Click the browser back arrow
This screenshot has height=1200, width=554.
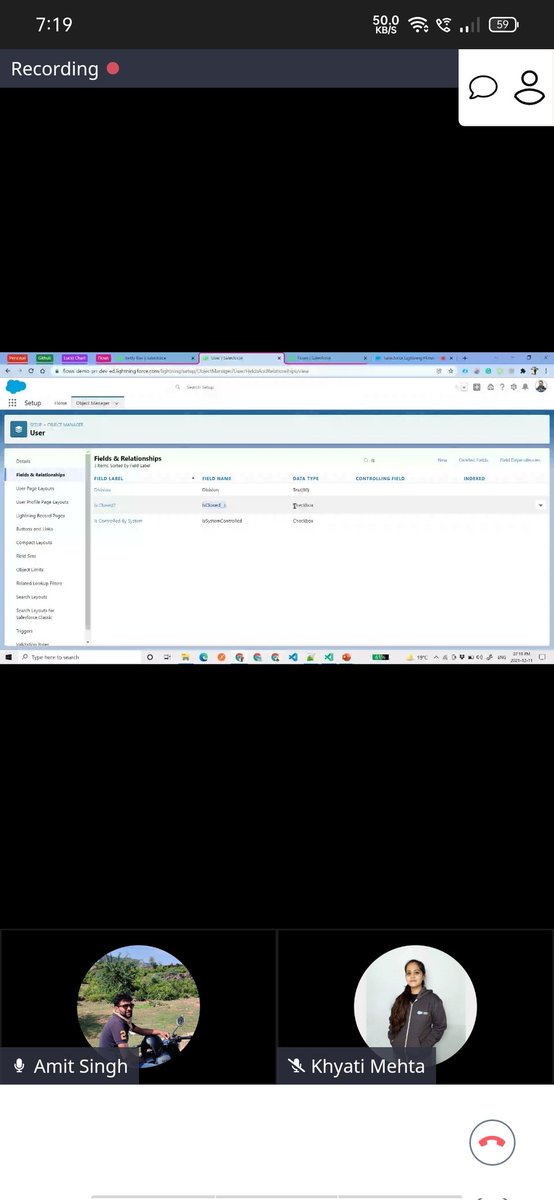(x=7, y=370)
